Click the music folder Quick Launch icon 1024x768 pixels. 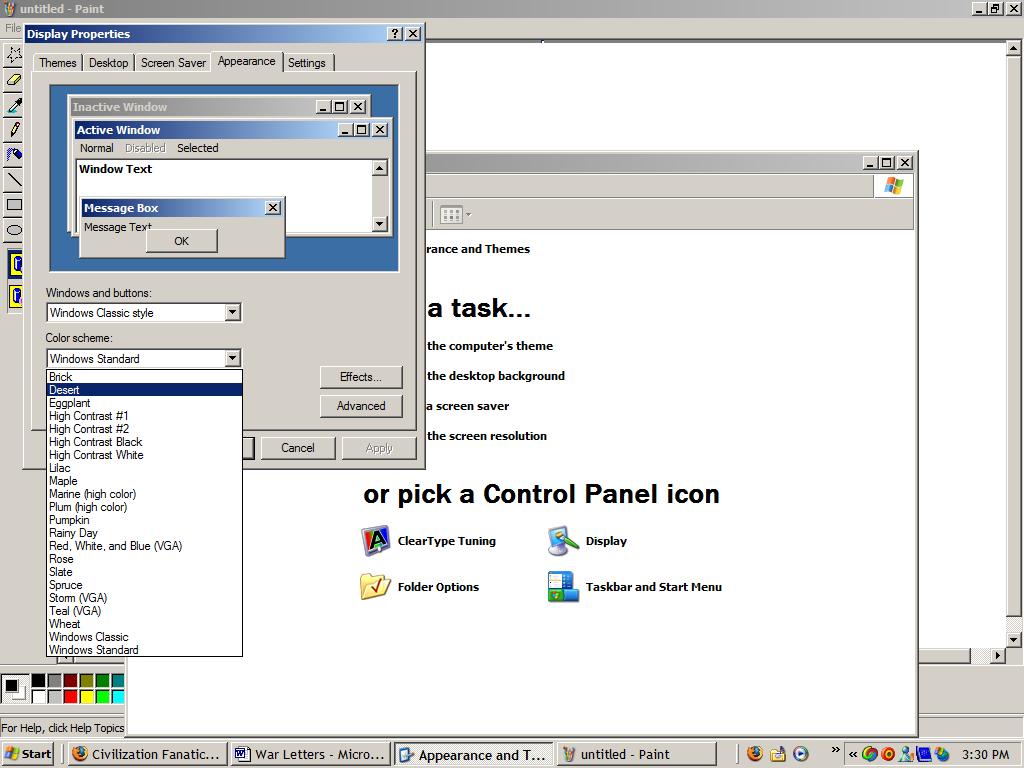(x=777, y=754)
